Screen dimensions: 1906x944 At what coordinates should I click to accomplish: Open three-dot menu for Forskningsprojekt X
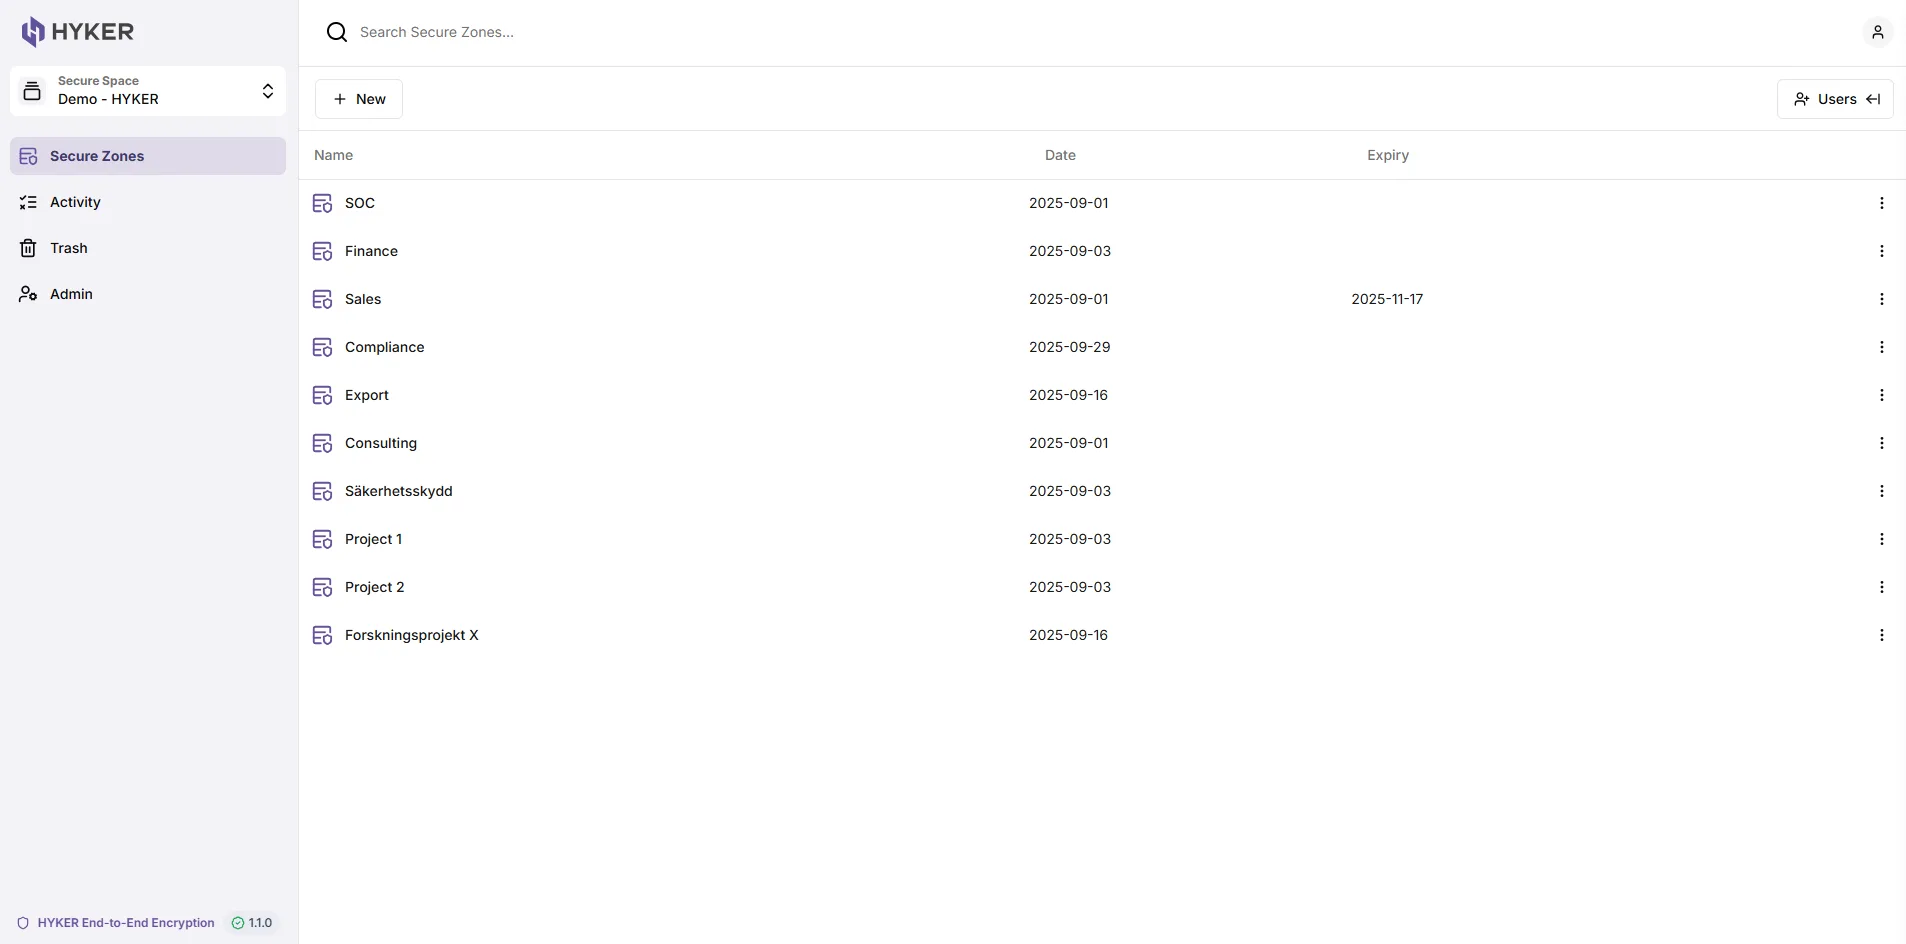(1881, 635)
